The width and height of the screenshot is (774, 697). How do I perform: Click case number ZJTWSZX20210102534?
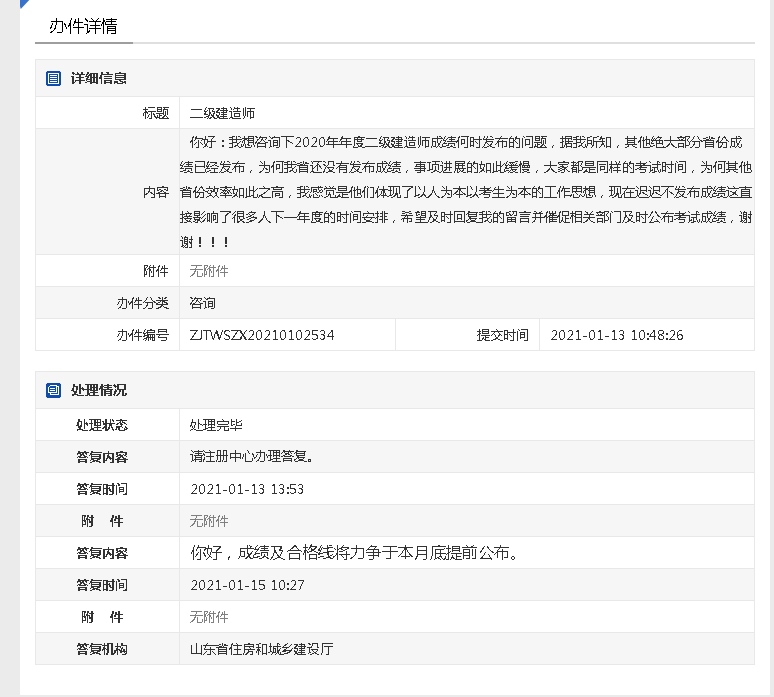click(262, 335)
